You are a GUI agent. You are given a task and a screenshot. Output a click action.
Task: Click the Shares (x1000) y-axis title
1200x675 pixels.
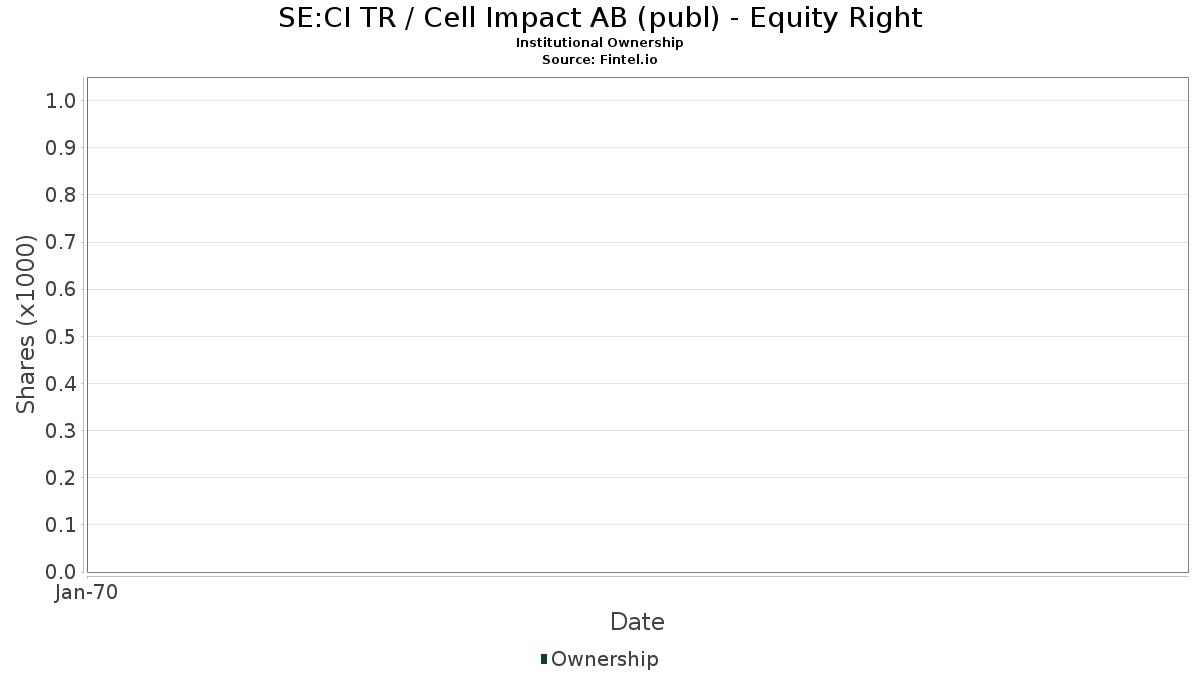26,324
